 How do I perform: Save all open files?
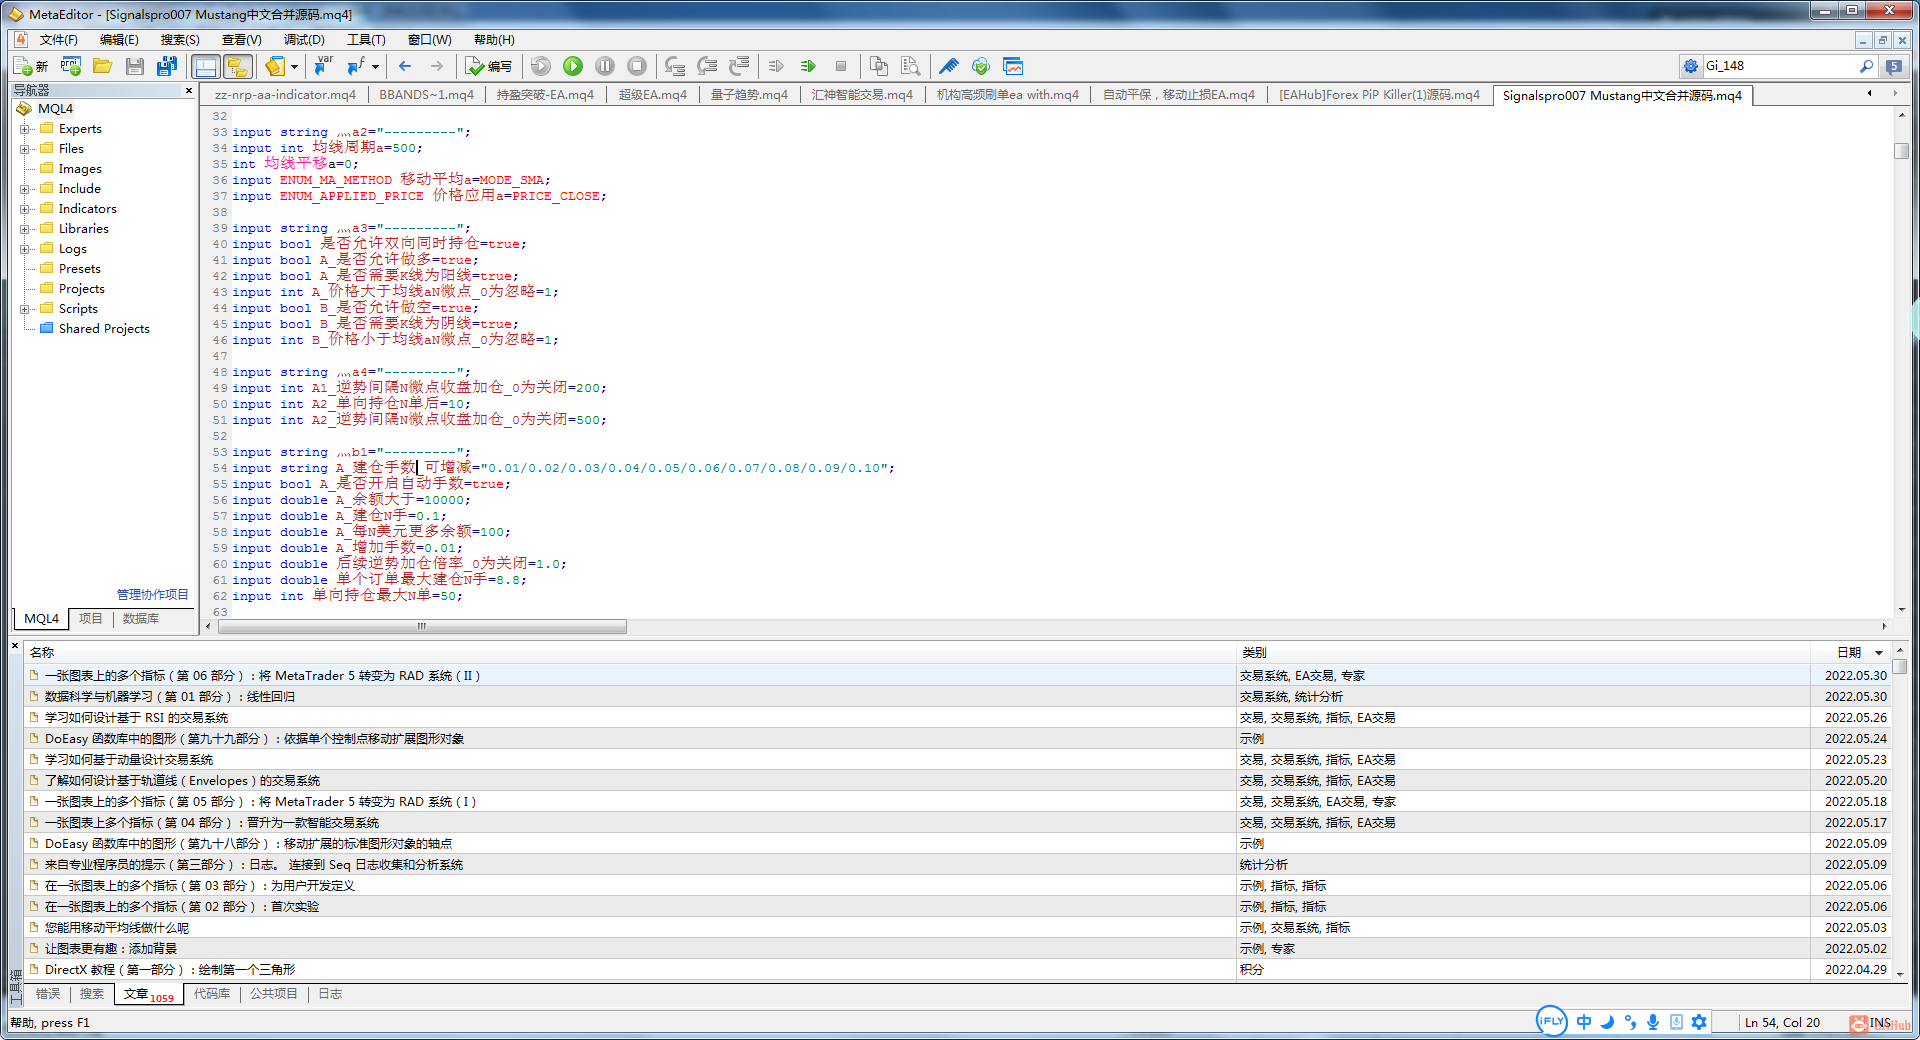tap(167, 66)
